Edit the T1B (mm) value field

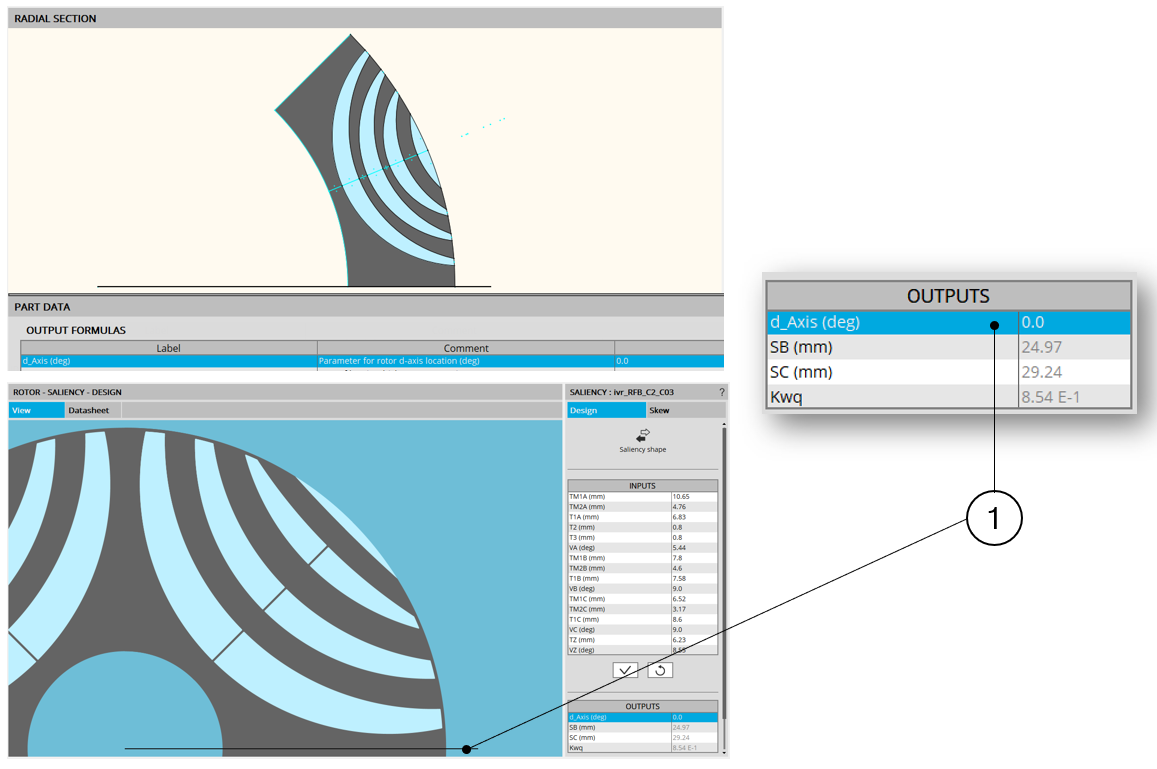[x=693, y=578]
